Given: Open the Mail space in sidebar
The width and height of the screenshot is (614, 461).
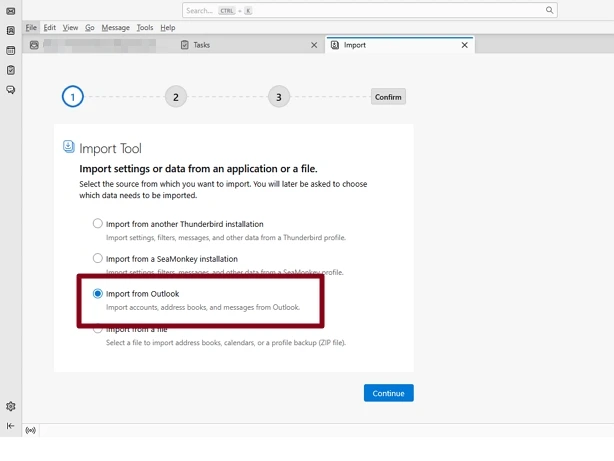Looking at the screenshot, I should (11, 11).
